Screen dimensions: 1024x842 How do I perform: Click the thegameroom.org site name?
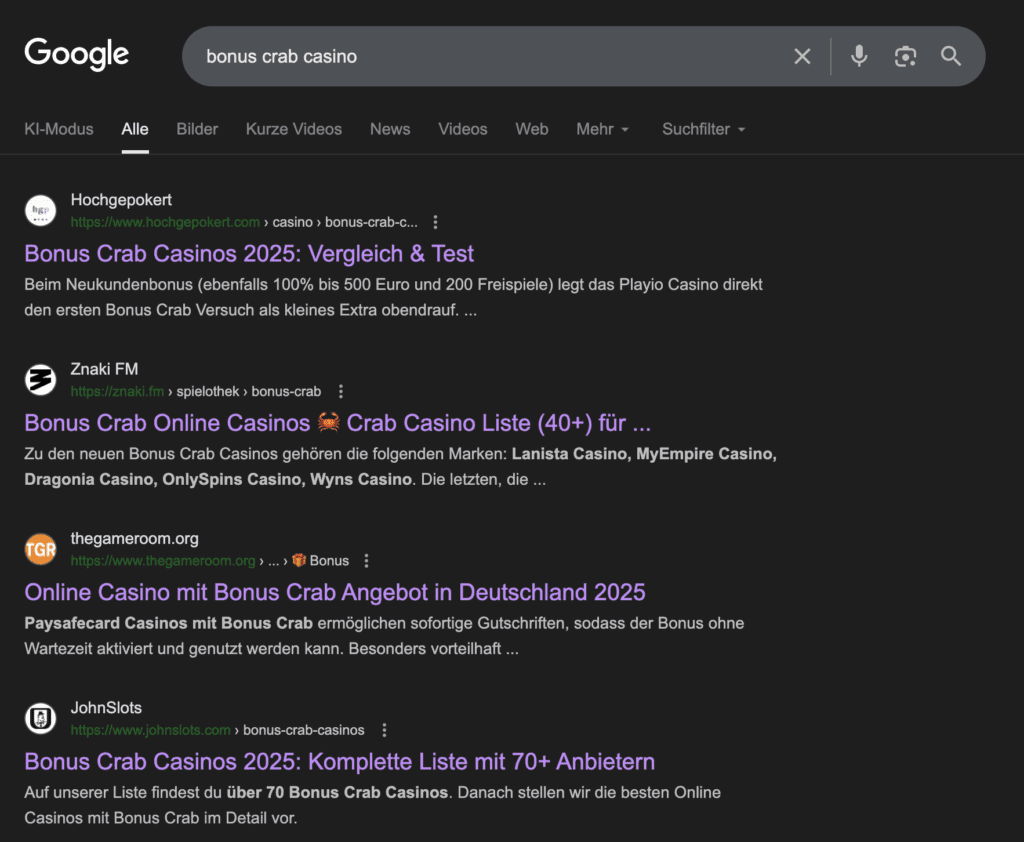(135, 538)
